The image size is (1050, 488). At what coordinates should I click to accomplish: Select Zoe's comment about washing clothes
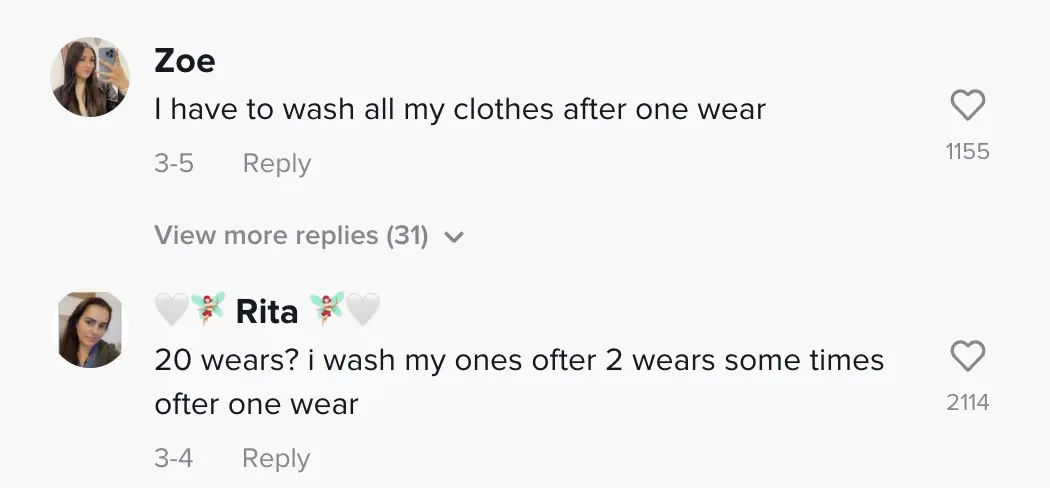click(460, 109)
